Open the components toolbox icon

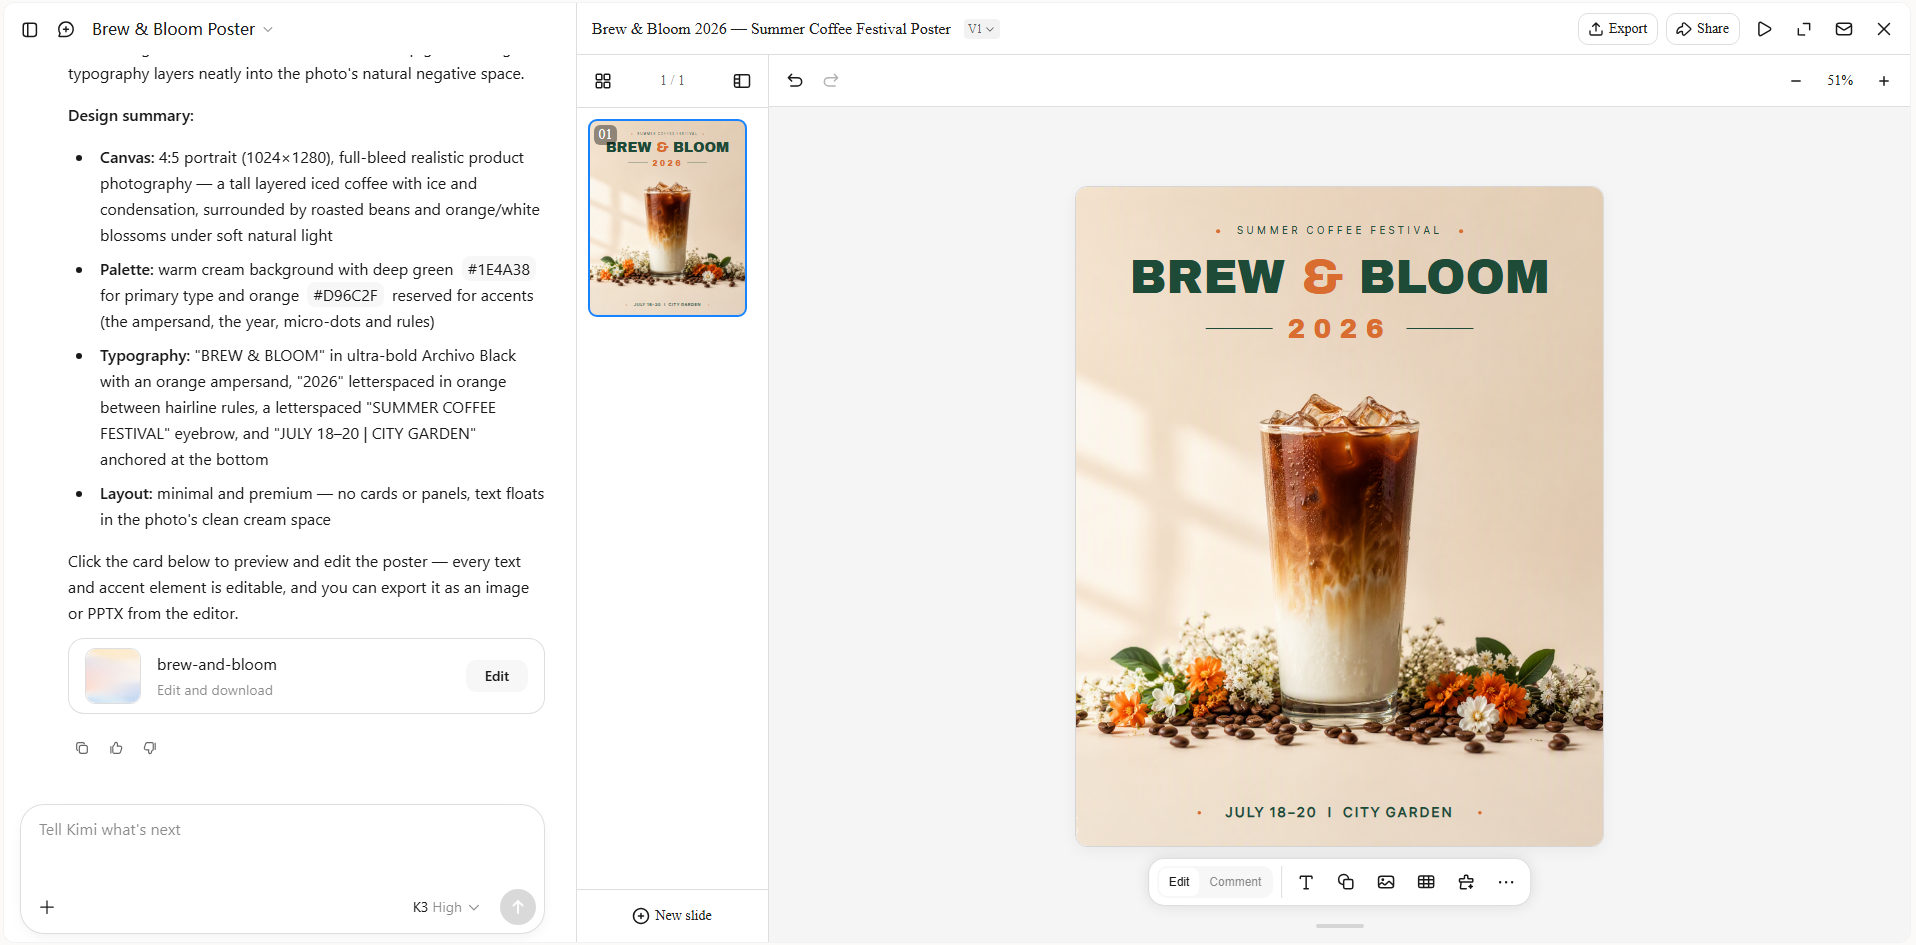coord(1466,882)
